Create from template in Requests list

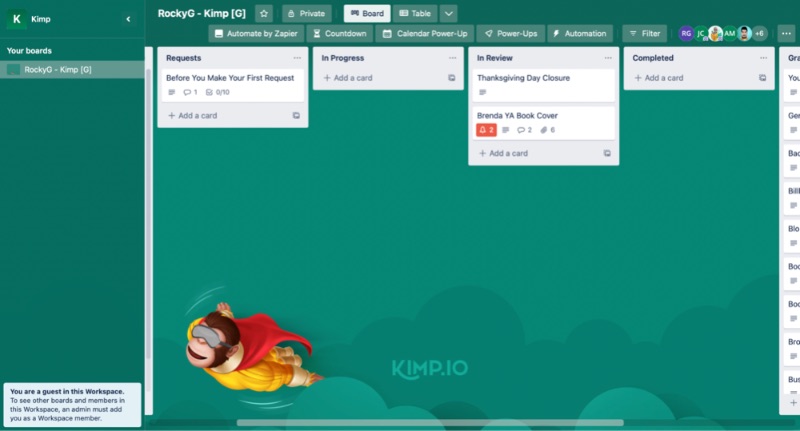pyautogui.click(x=296, y=116)
